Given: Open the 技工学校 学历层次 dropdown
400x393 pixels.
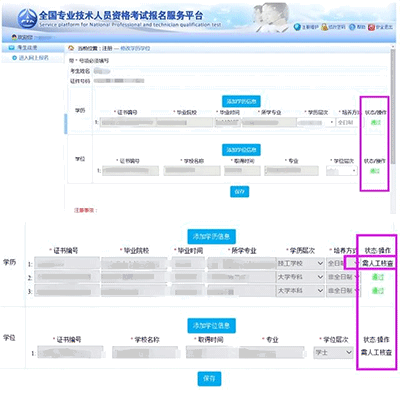Looking at the screenshot, I should point(300,264).
